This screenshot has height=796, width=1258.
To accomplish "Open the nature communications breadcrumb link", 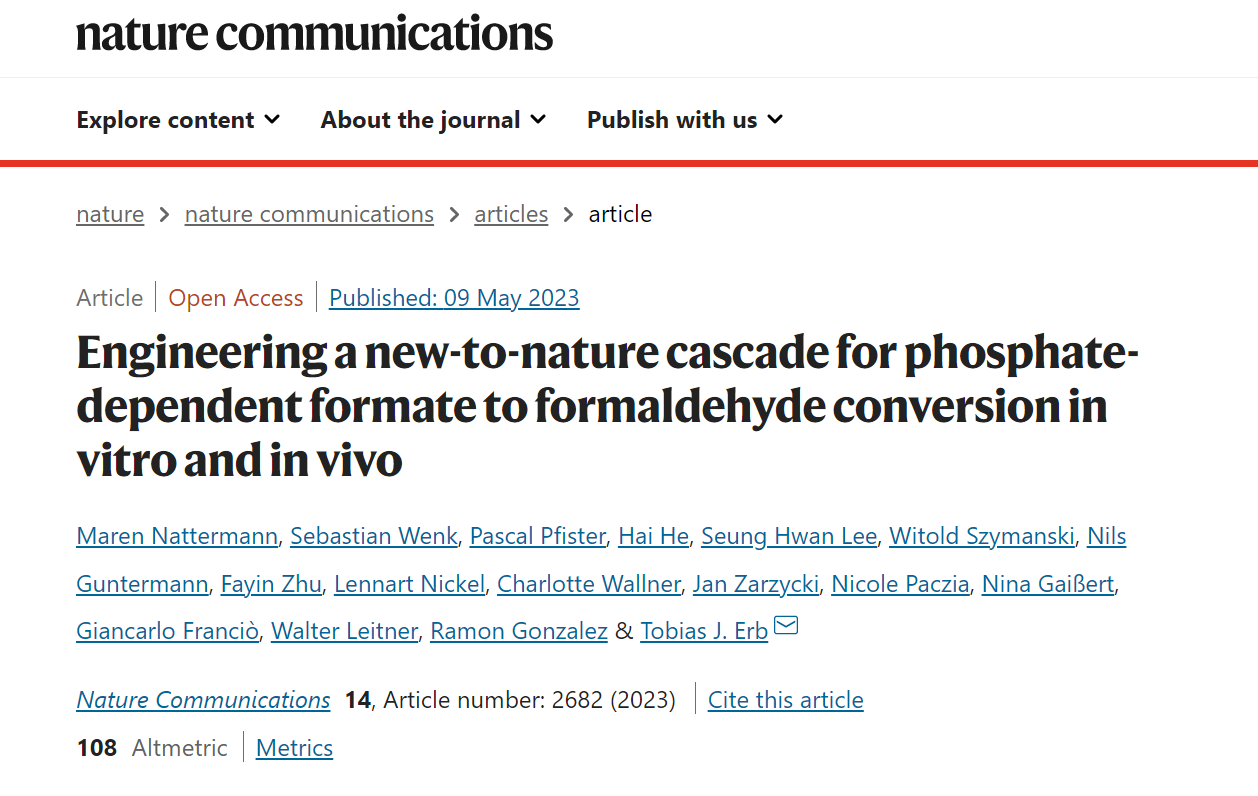I will click(309, 214).
